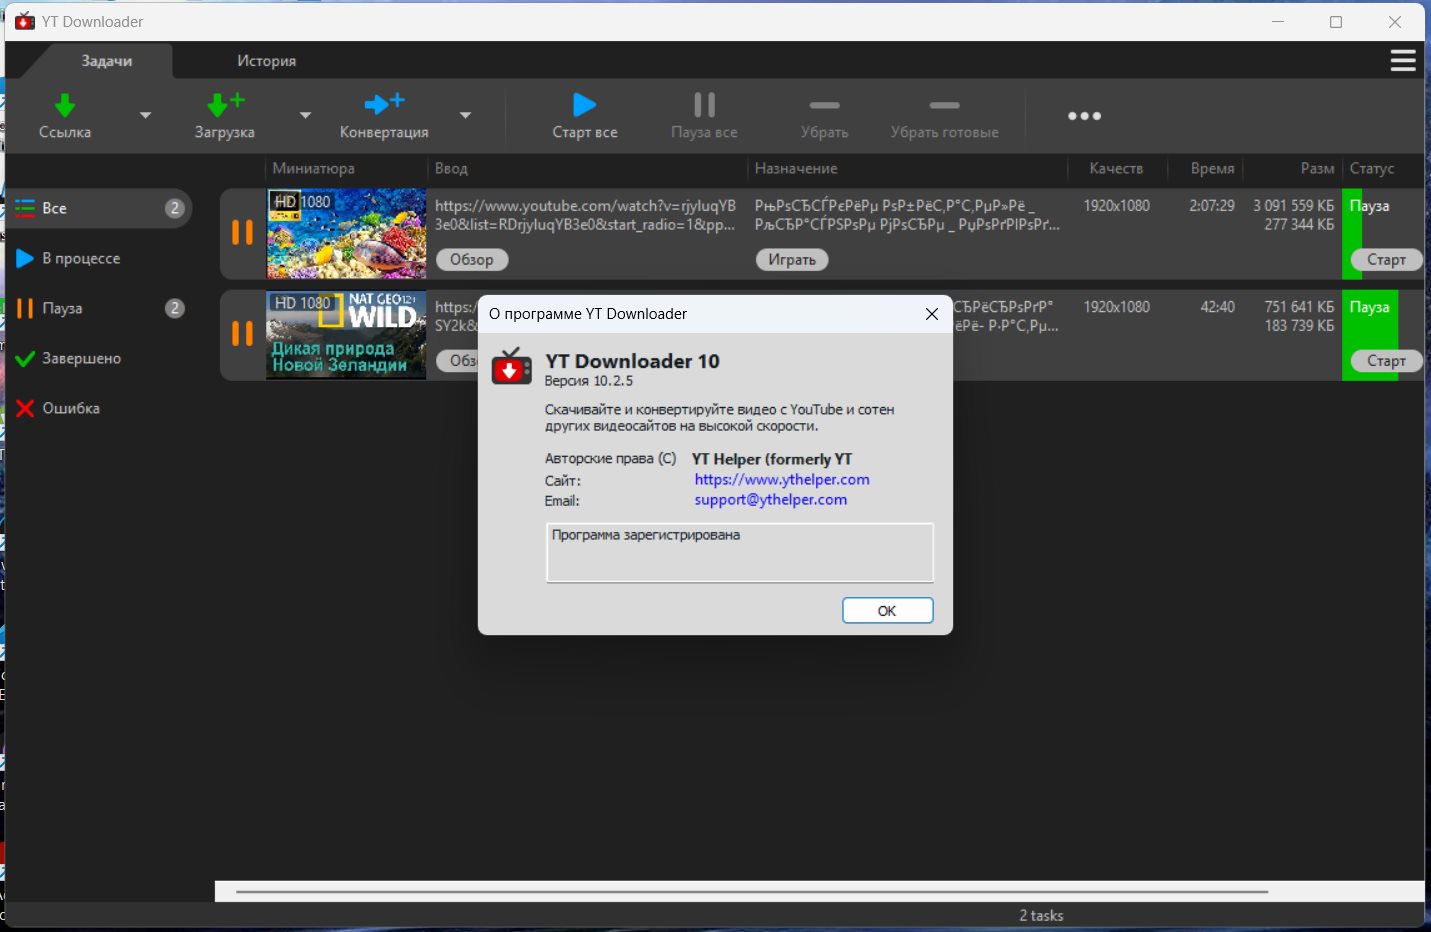
Task: Click the coral reef video thumbnail
Action: pyautogui.click(x=346, y=233)
